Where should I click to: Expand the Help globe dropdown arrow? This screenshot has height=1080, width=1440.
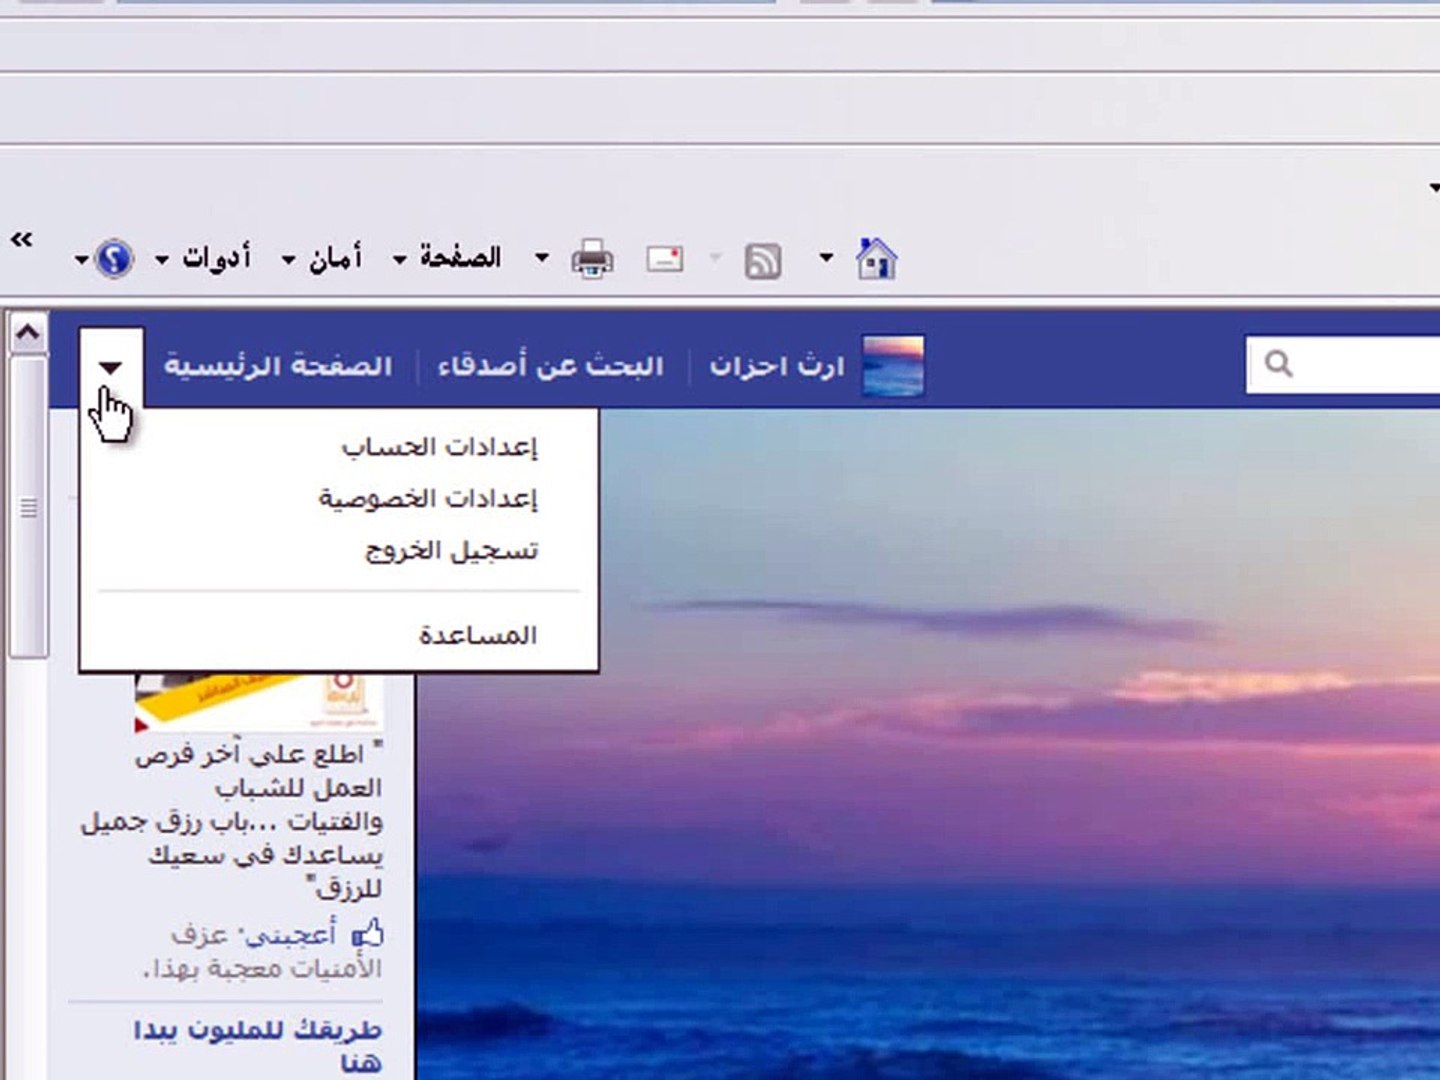pyautogui.click(x=81, y=260)
